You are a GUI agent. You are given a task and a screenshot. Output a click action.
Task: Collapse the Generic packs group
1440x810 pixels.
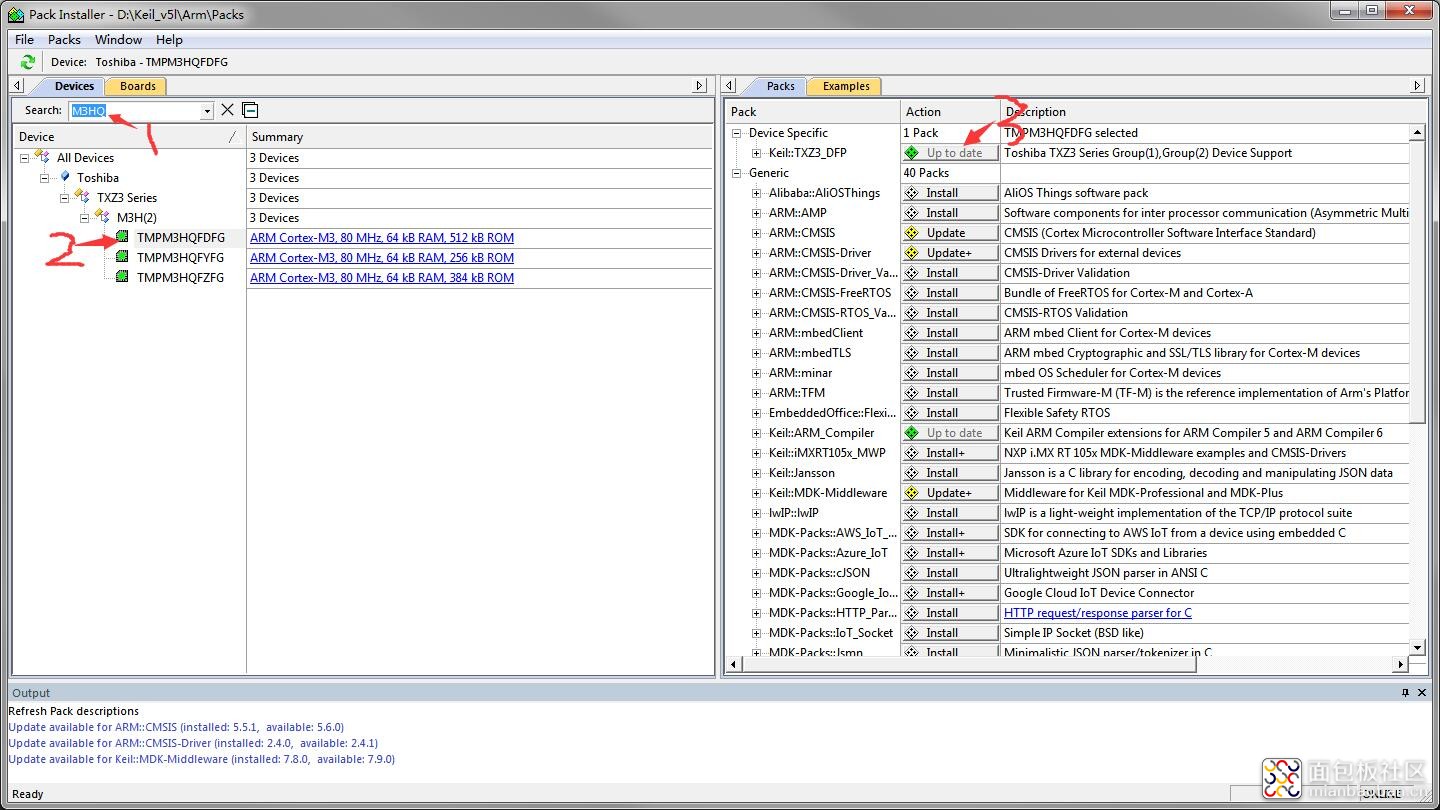tap(737, 173)
